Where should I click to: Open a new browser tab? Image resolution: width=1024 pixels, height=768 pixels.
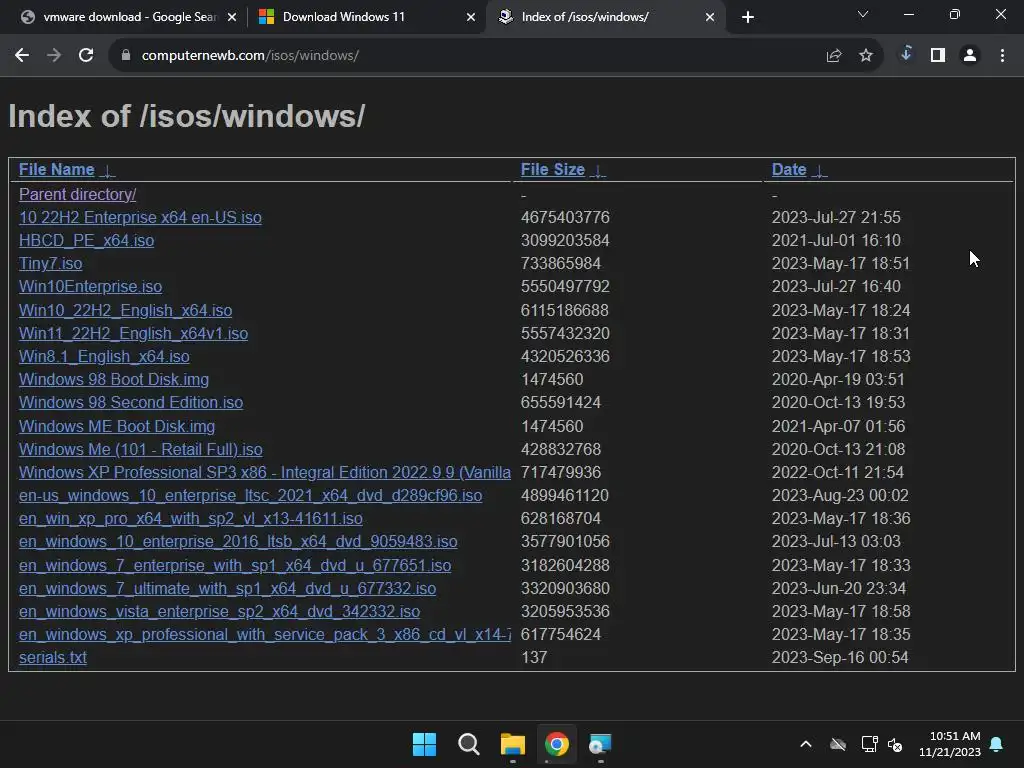[x=748, y=17]
